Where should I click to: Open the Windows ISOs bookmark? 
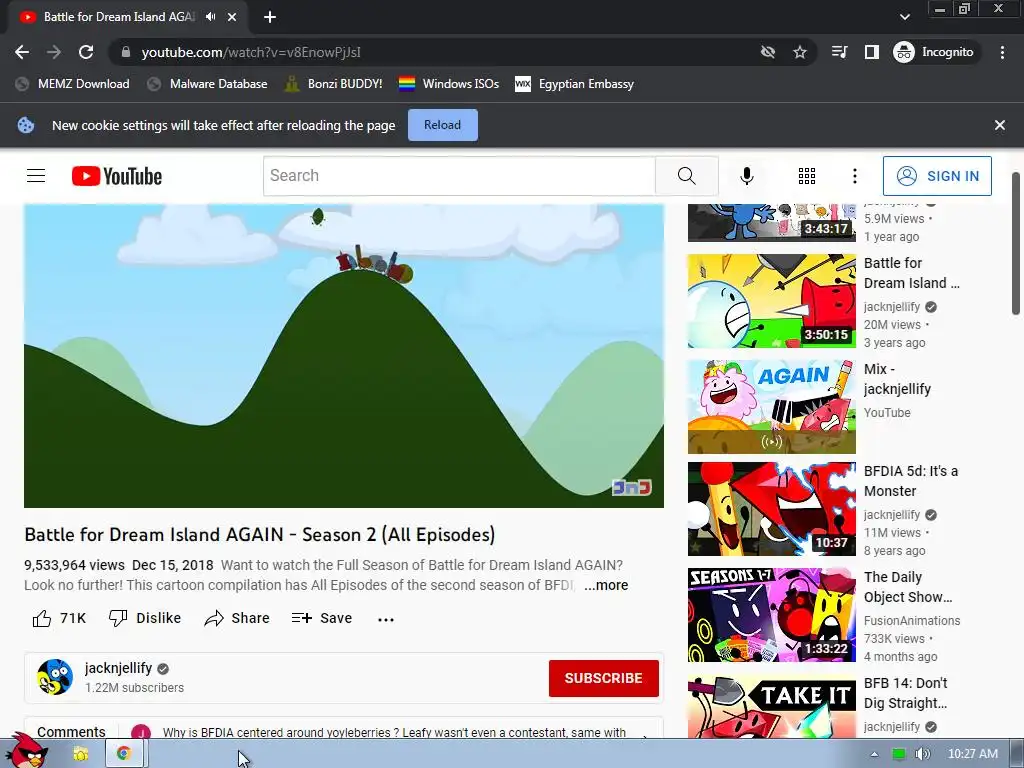click(449, 84)
